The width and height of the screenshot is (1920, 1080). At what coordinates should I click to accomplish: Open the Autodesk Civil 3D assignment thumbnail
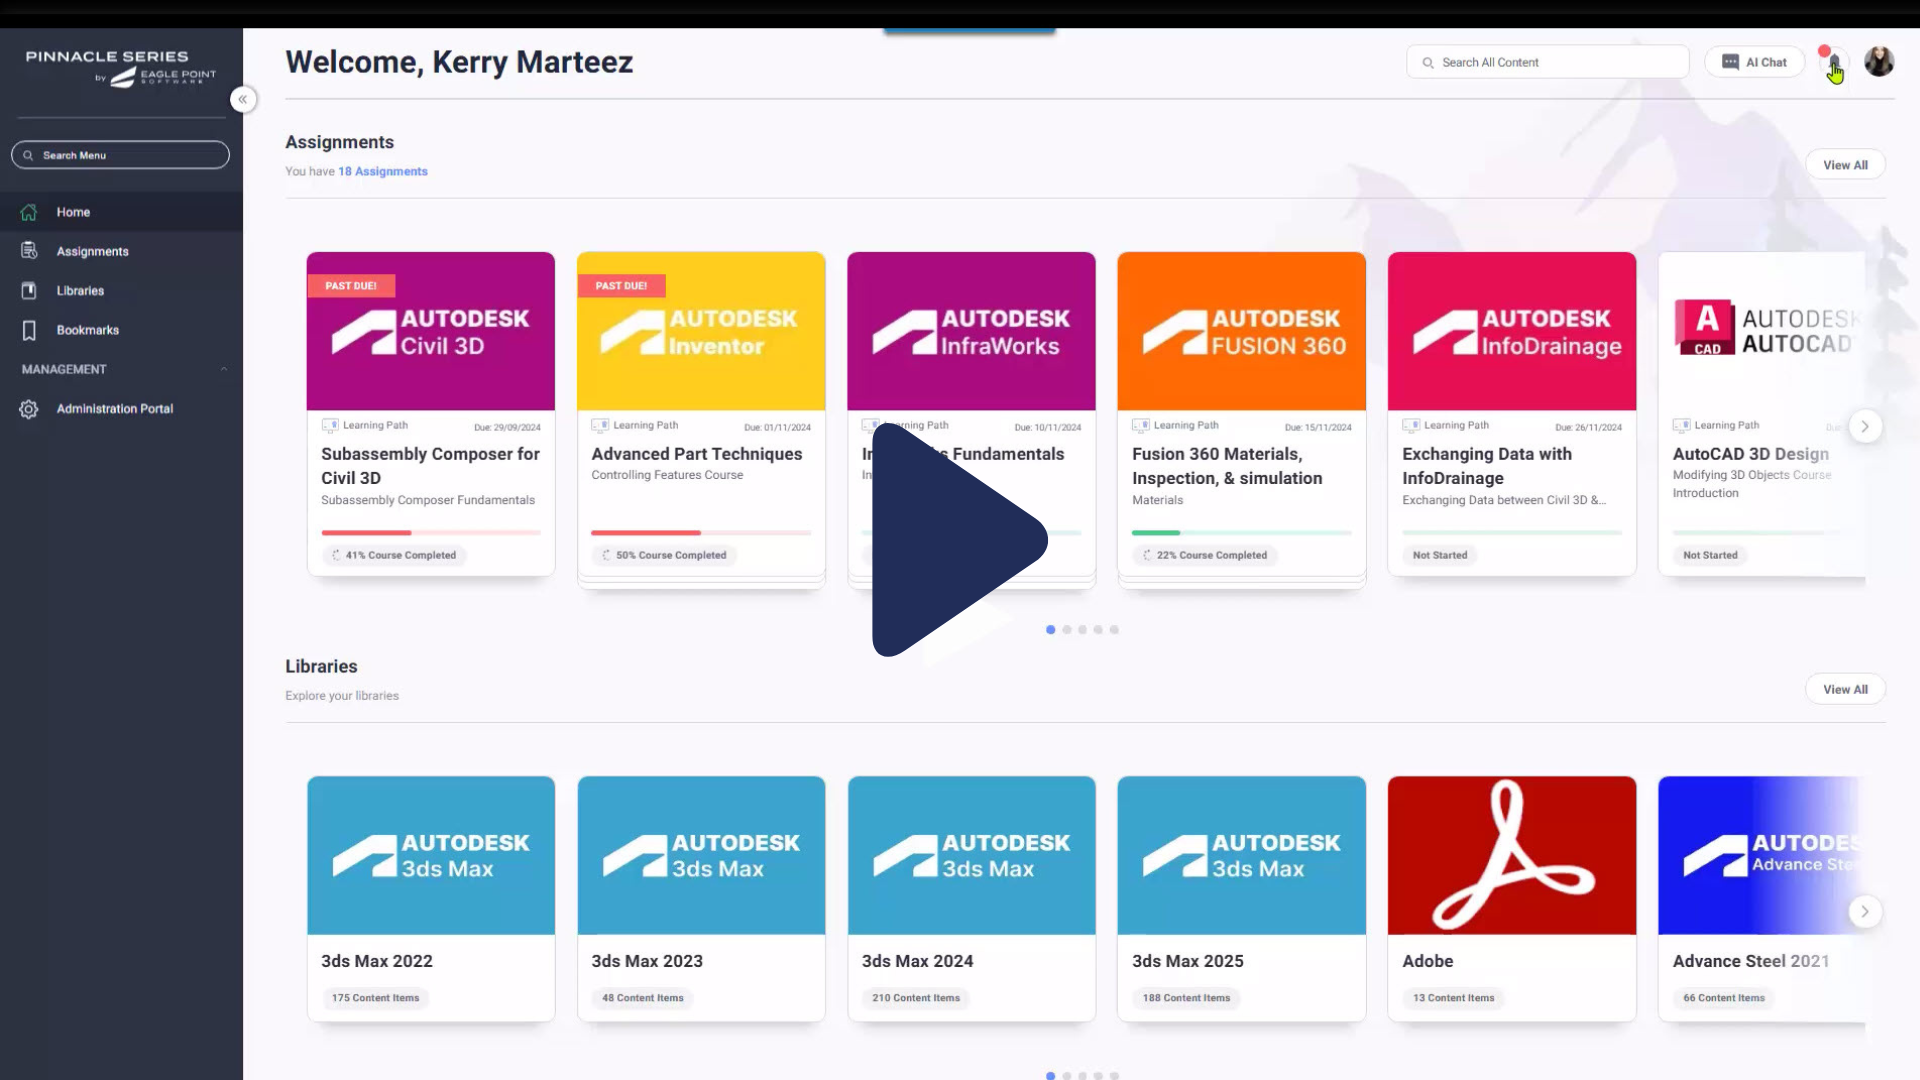pyautogui.click(x=431, y=331)
